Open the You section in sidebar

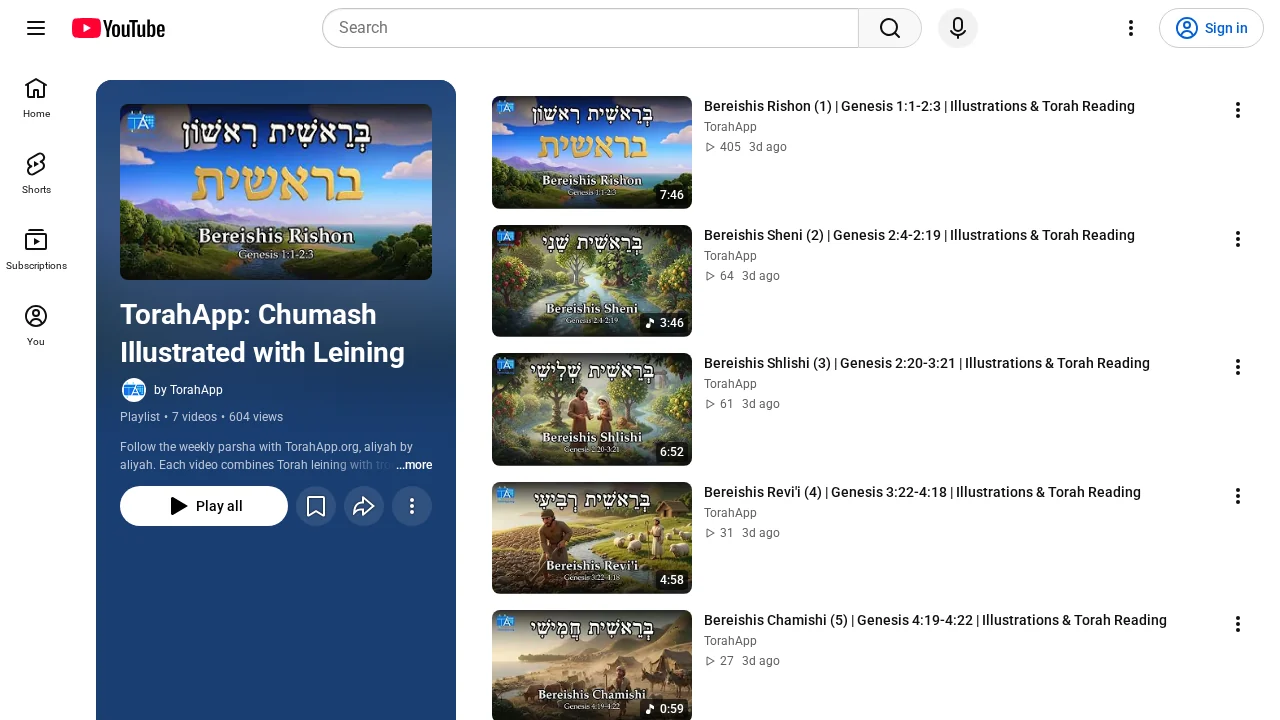coord(36,326)
